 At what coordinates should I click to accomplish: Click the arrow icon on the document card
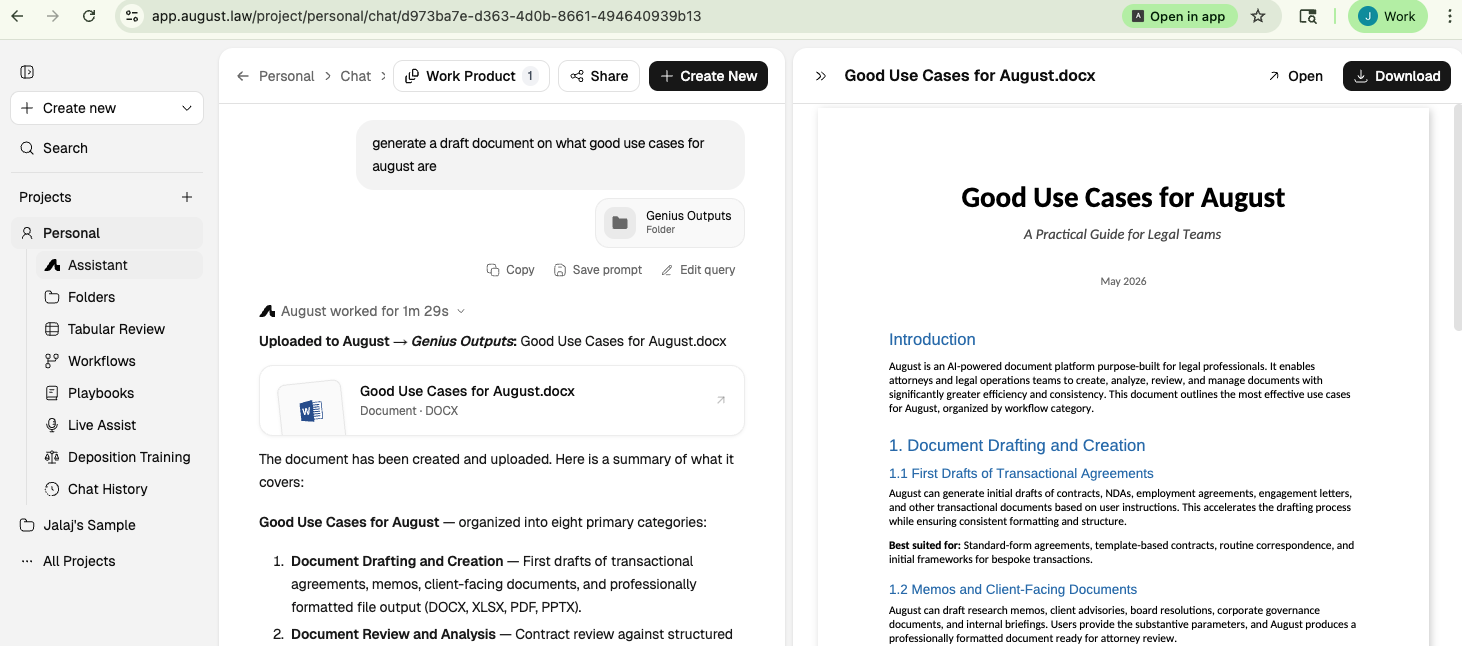[721, 400]
